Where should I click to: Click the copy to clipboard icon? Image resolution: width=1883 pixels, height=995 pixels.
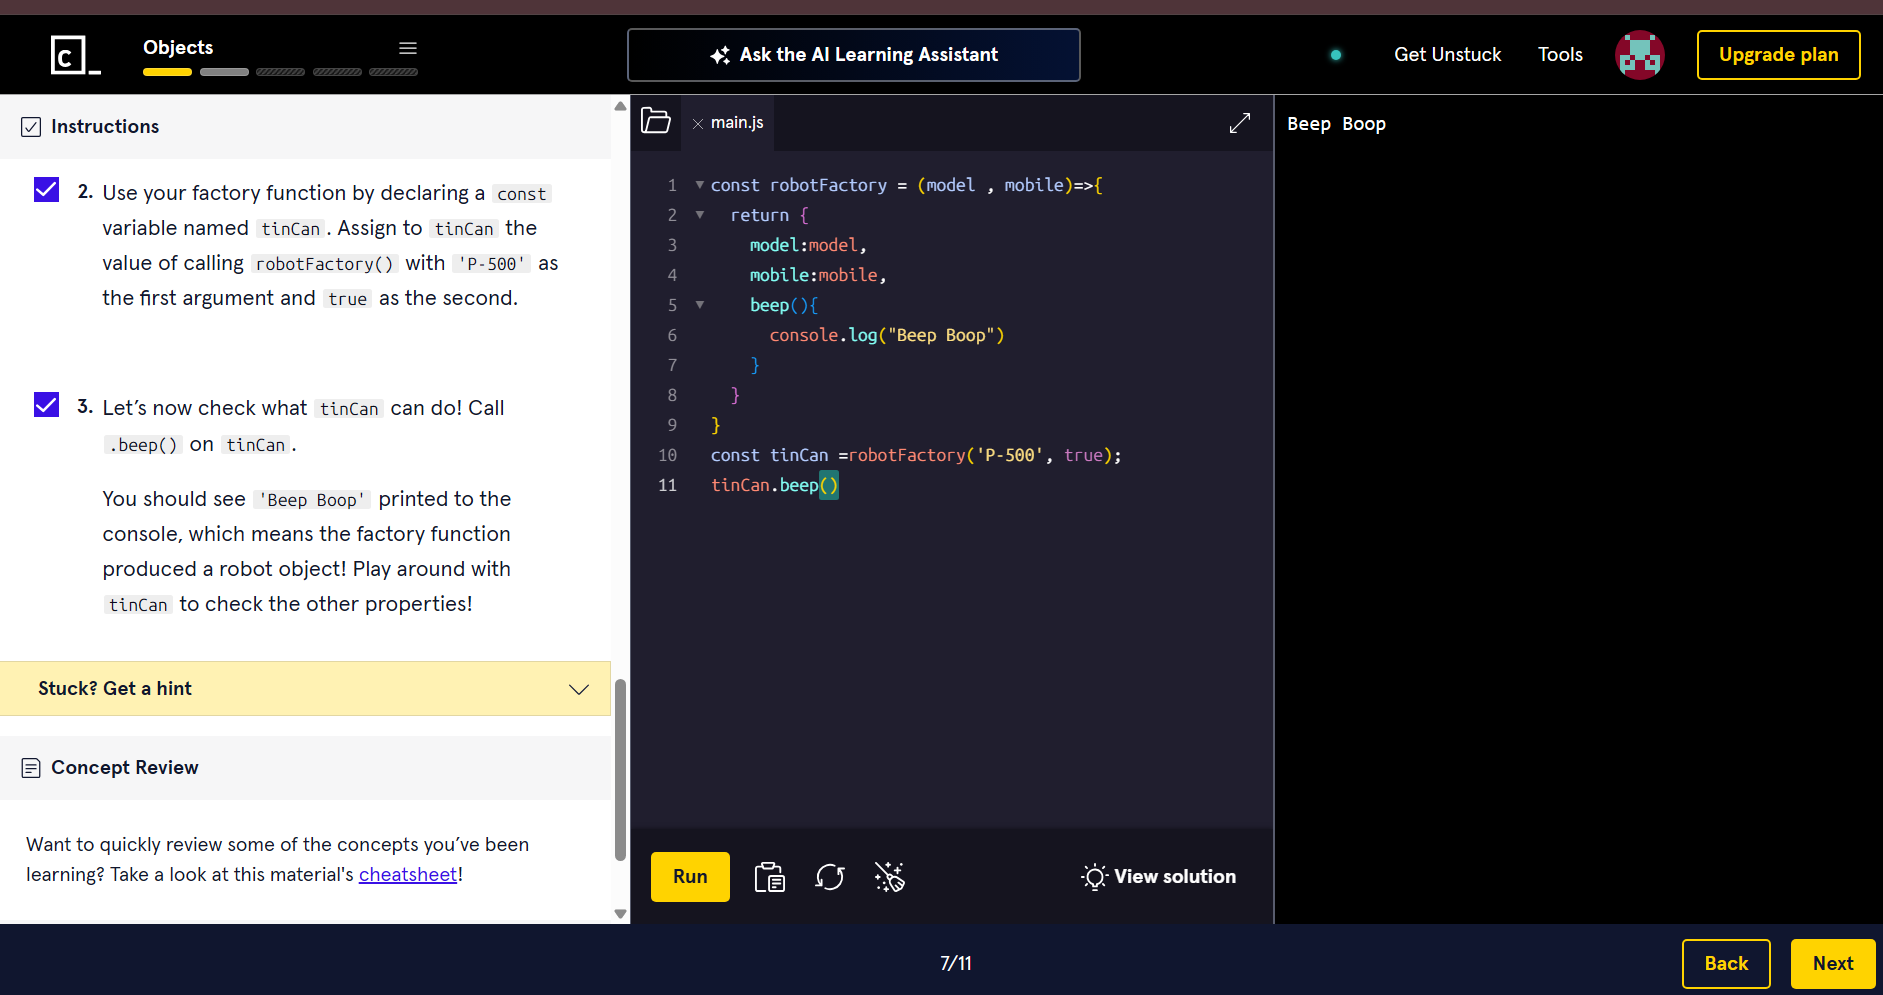pyautogui.click(x=770, y=877)
